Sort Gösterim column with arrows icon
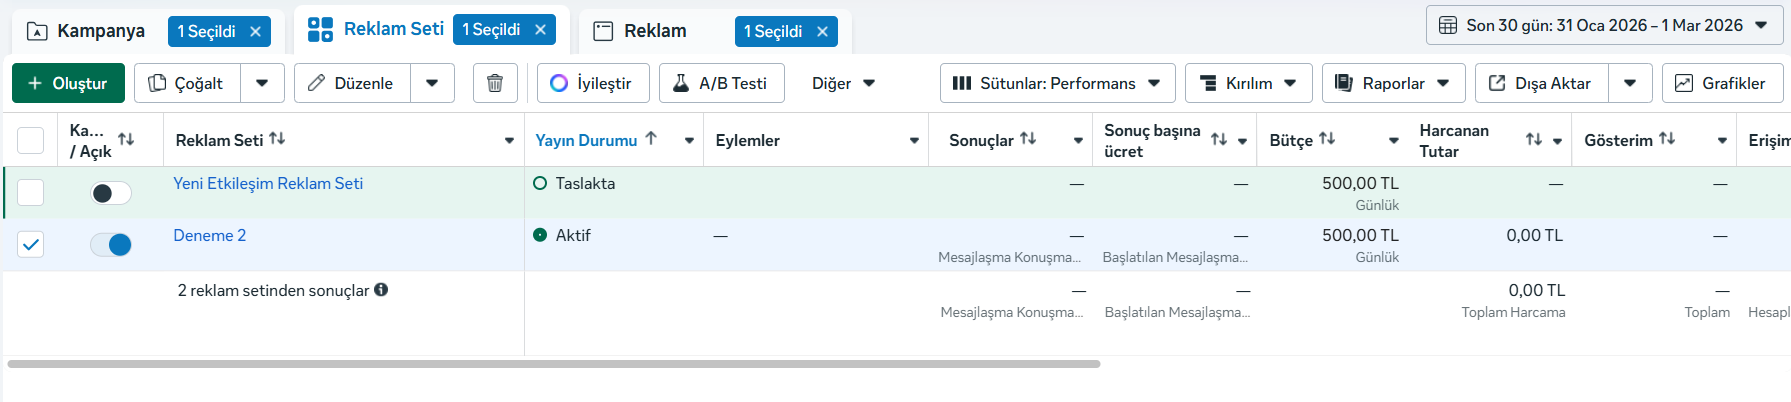This screenshot has width=1791, height=402. pos(1667,139)
